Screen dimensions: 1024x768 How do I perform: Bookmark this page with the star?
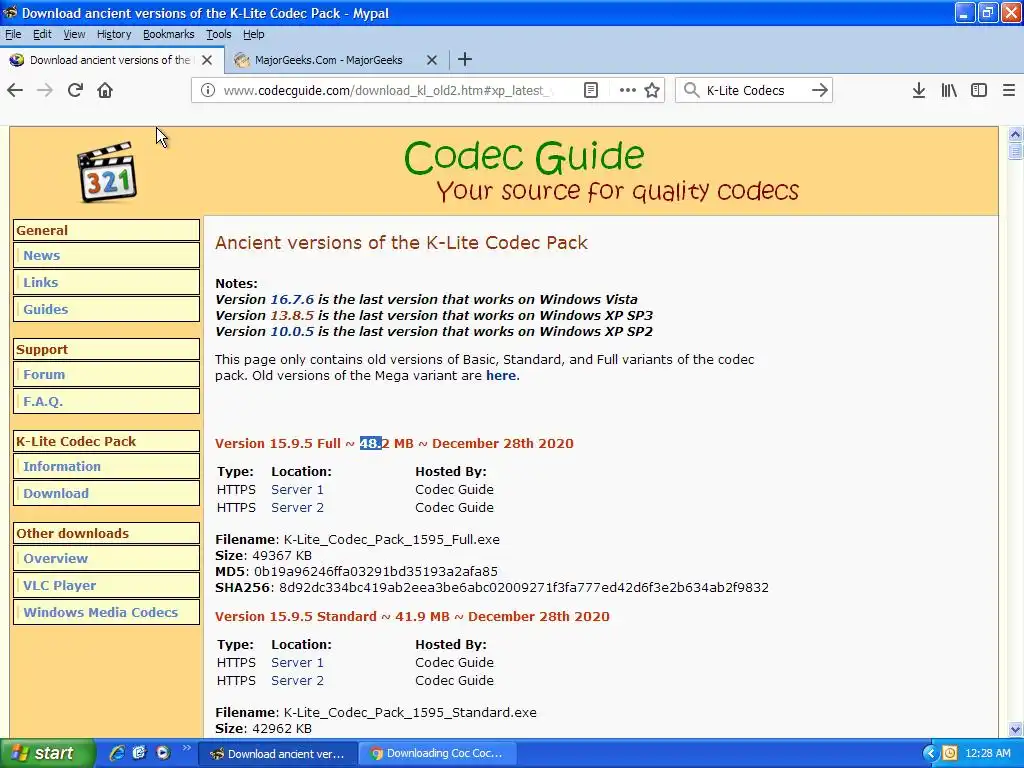[x=652, y=90]
